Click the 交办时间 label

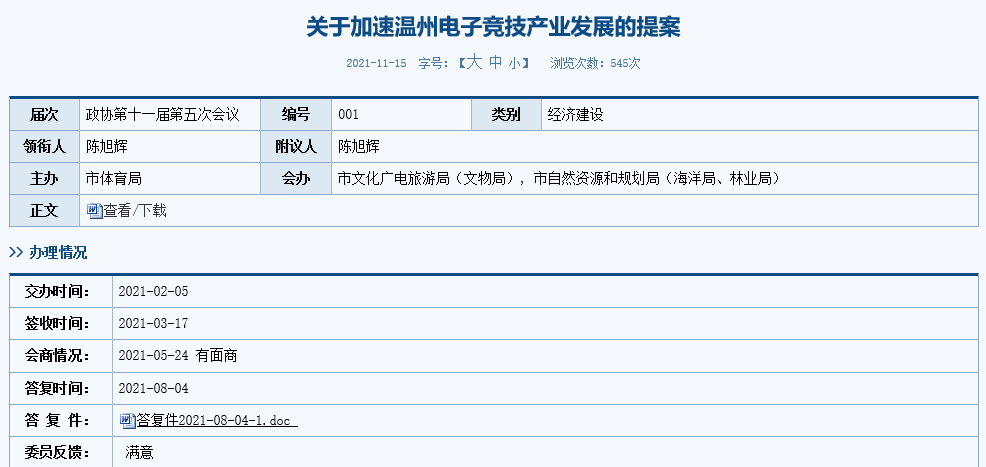(57, 292)
